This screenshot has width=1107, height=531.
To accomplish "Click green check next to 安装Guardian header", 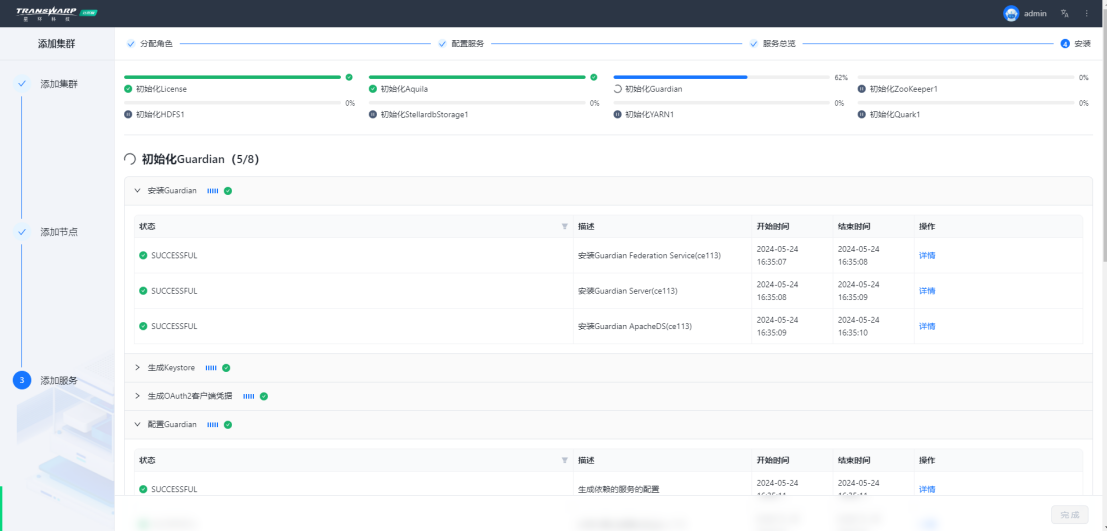I will 228,191.
